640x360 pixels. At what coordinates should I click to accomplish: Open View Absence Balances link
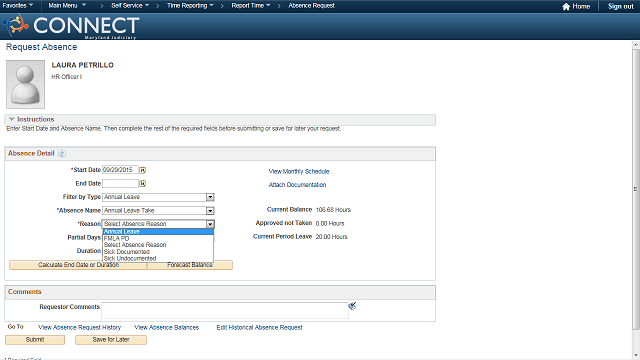tap(167, 327)
